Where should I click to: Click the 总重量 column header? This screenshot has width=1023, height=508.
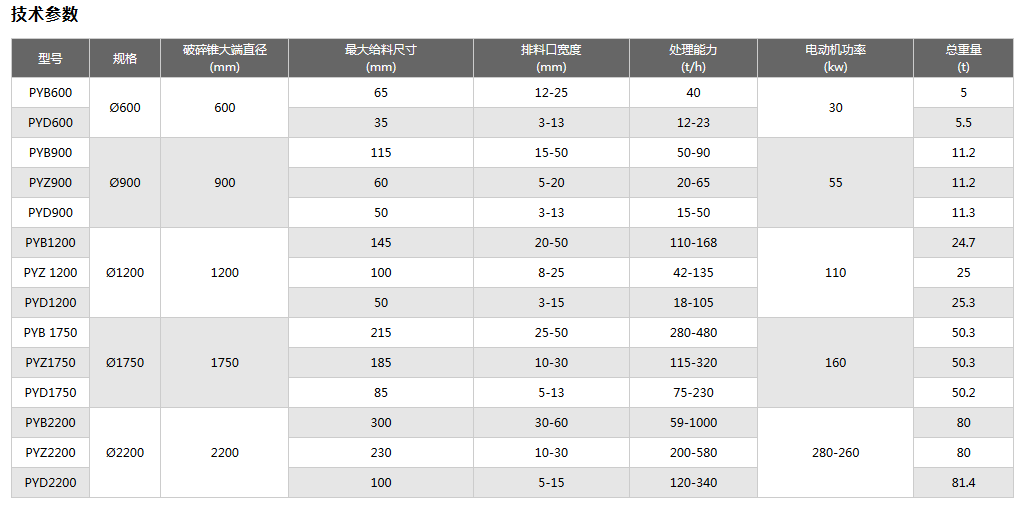click(963, 58)
